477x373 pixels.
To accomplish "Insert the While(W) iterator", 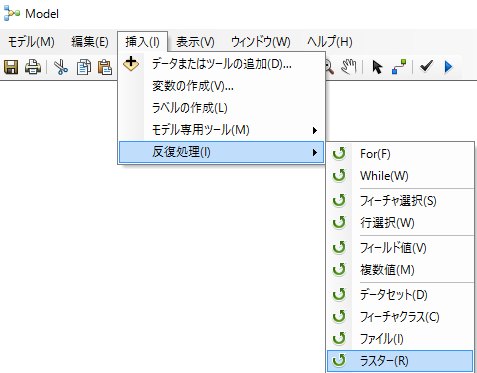I will 400,176.
